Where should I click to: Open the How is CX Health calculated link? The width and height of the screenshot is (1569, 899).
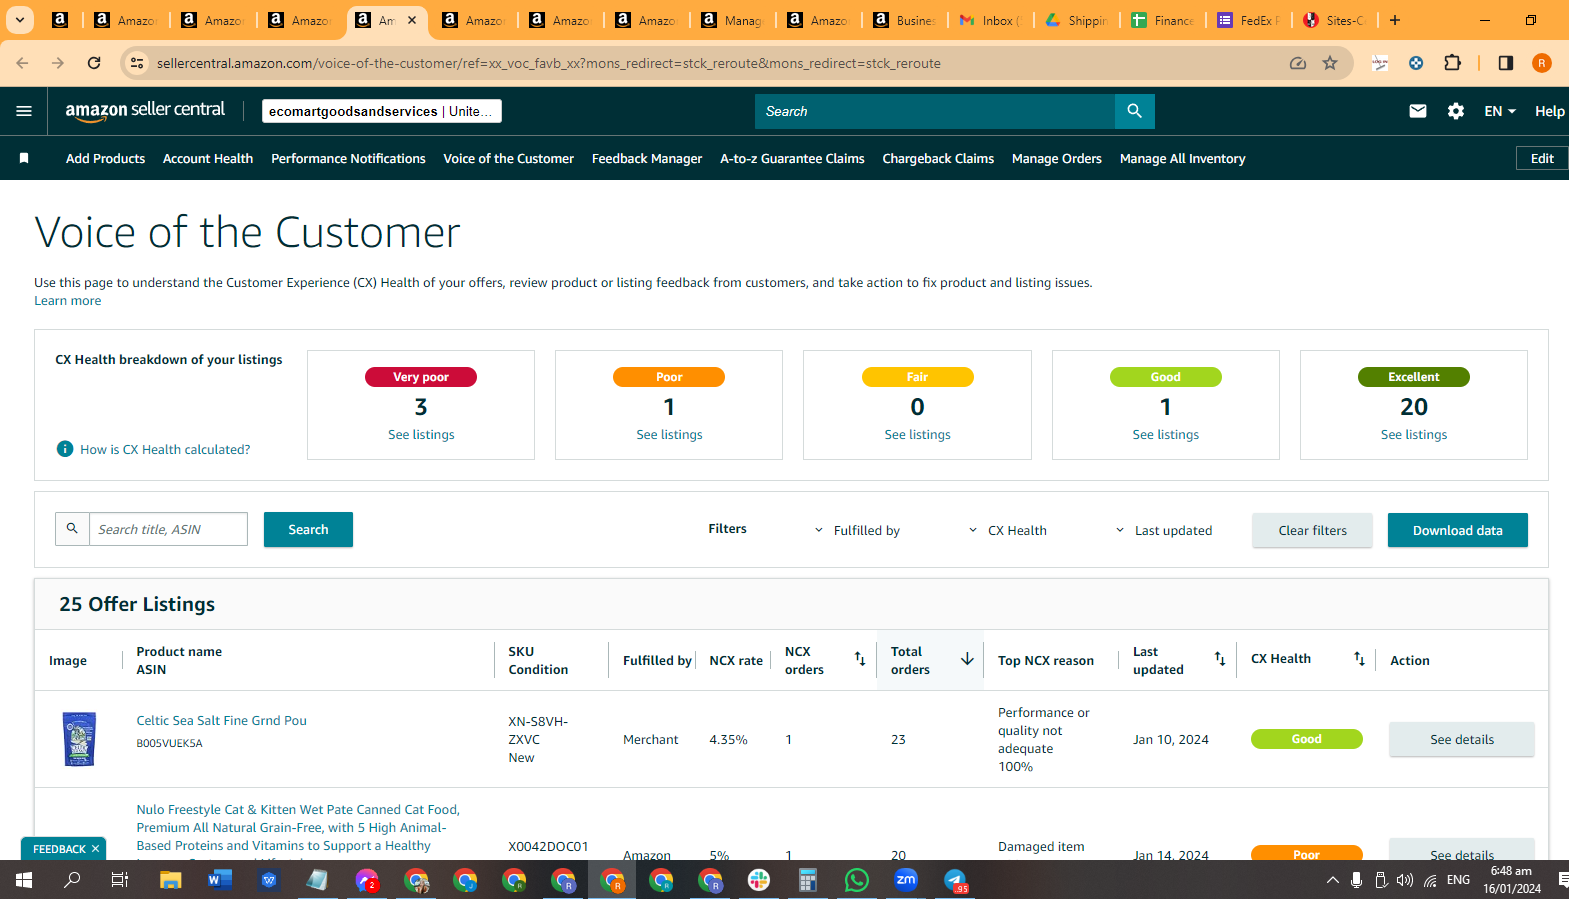pyautogui.click(x=165, y=449)
